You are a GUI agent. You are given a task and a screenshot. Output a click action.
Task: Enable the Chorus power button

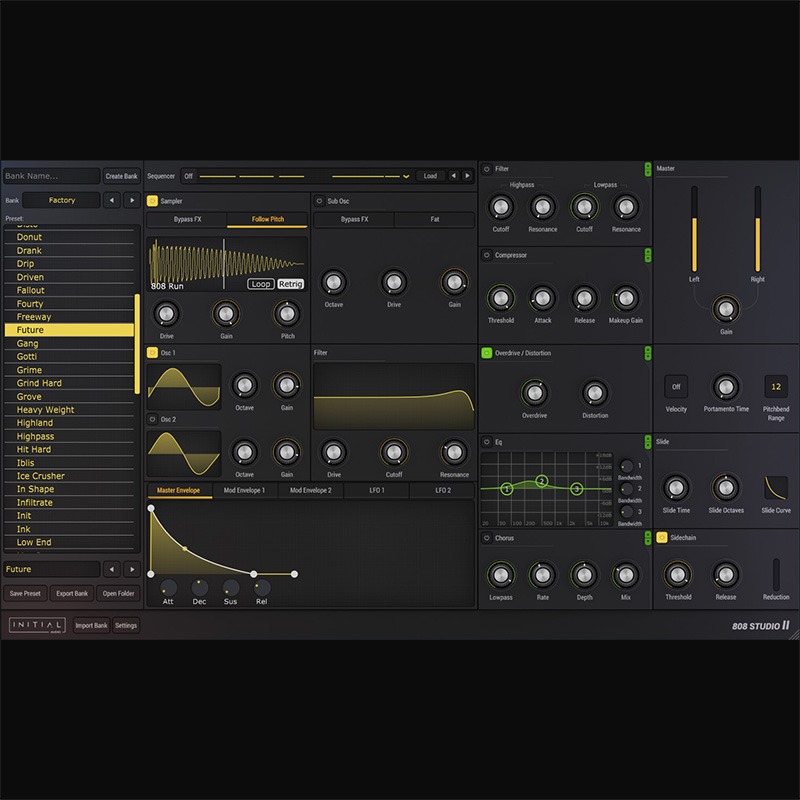487,538
